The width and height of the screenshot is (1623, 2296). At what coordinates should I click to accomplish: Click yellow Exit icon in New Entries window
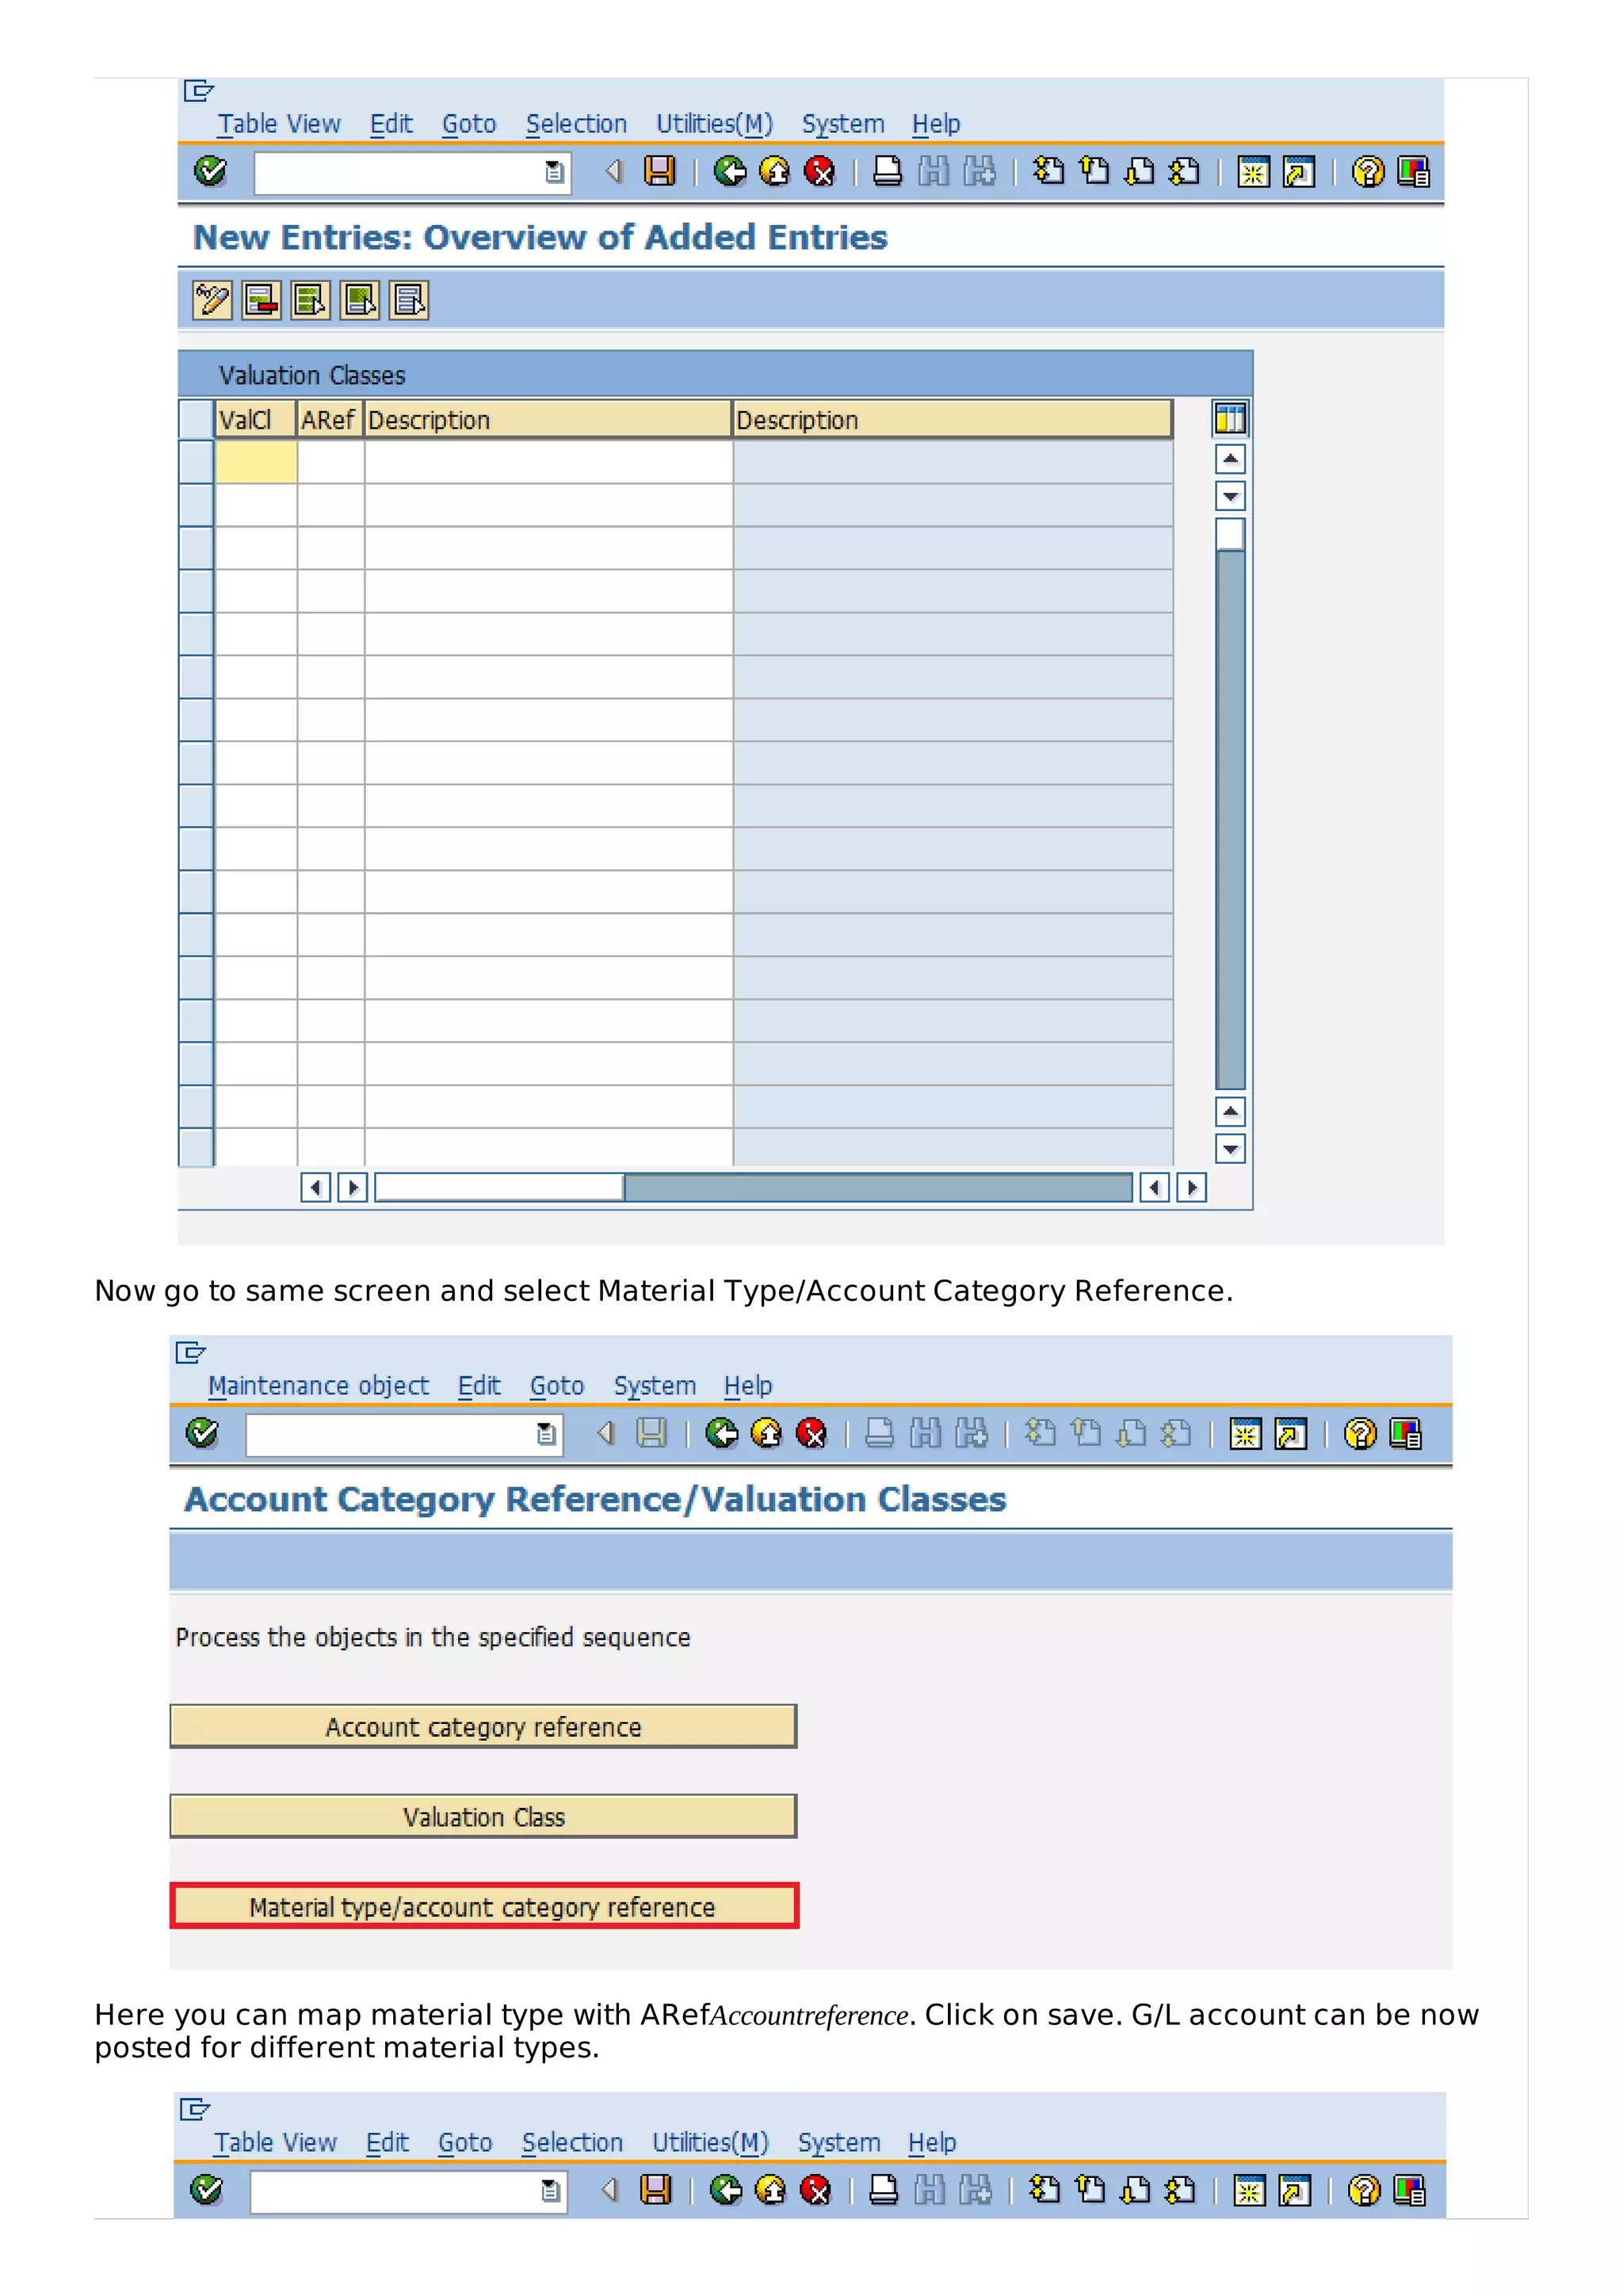tap(774, 172)
